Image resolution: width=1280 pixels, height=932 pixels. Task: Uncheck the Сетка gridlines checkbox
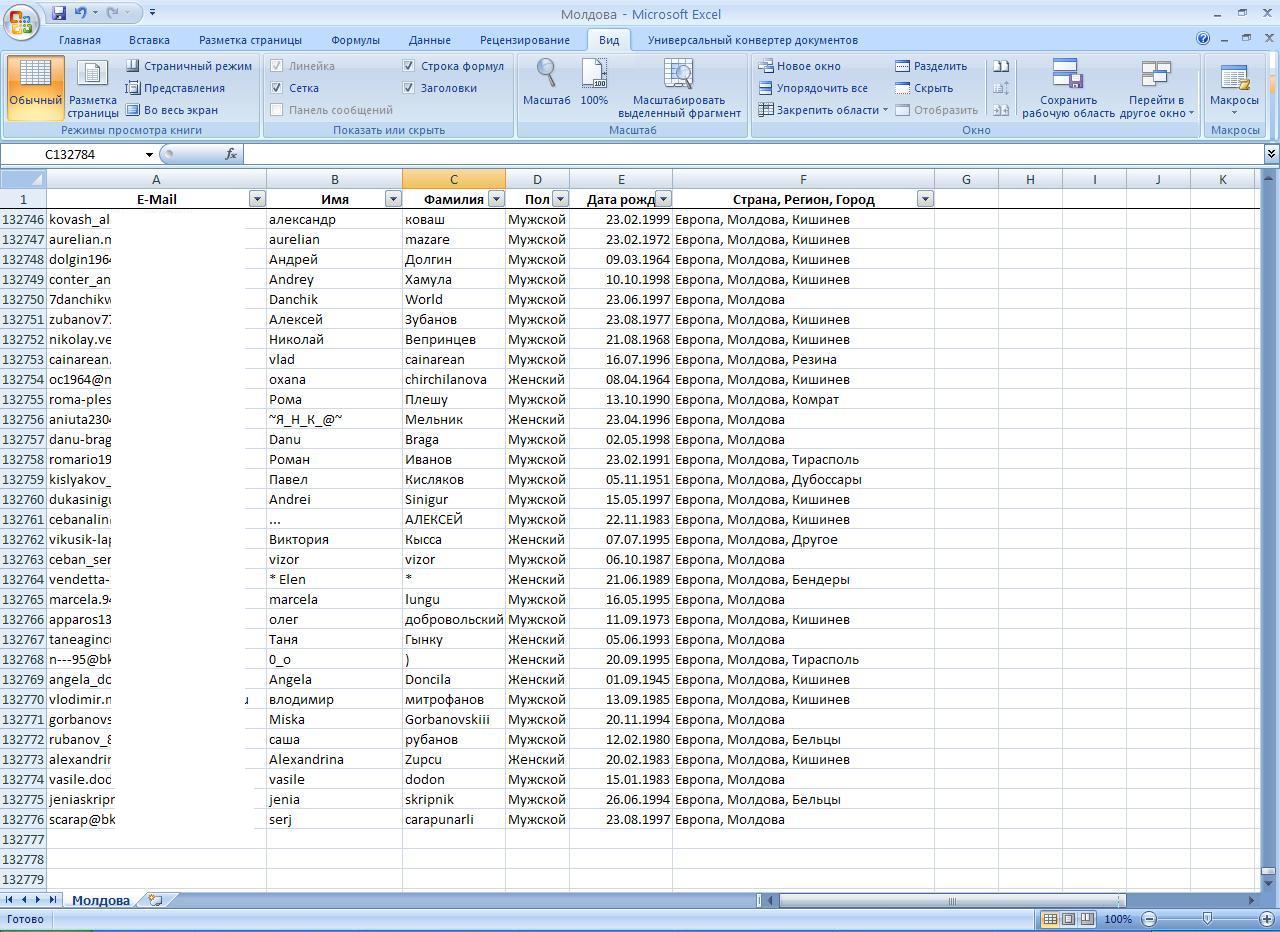coord(277,88)
